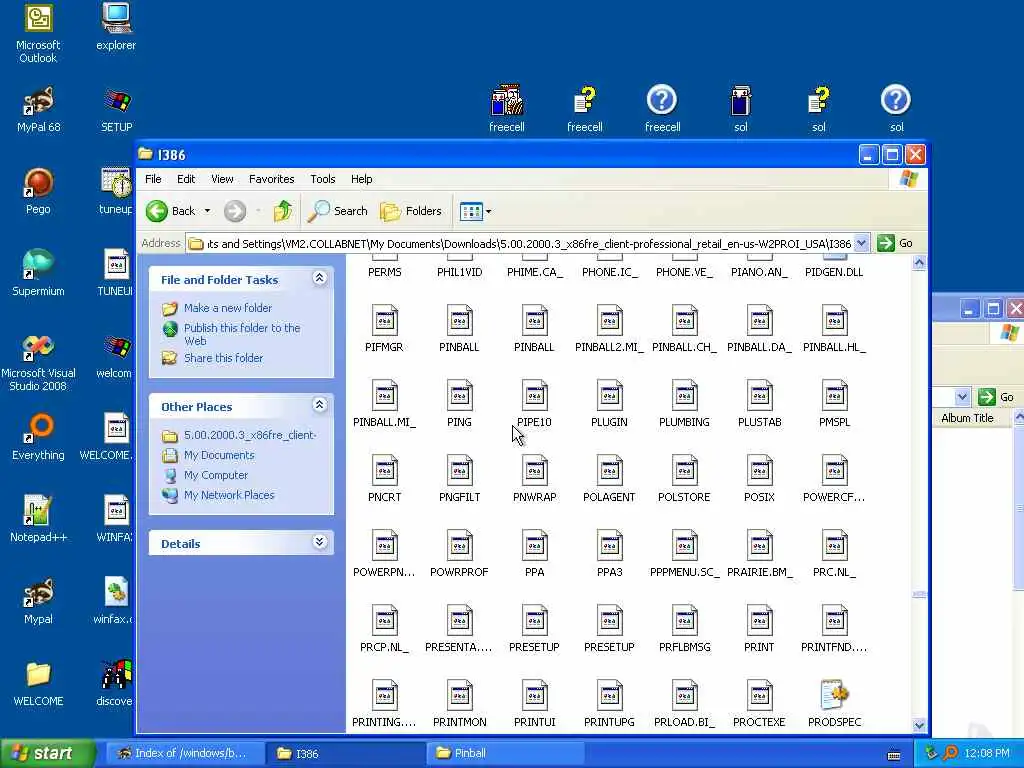Select the PINBALL.MI_ file
The width and height of the screenshot is (1024, 768).
click(x=384, y=404)
